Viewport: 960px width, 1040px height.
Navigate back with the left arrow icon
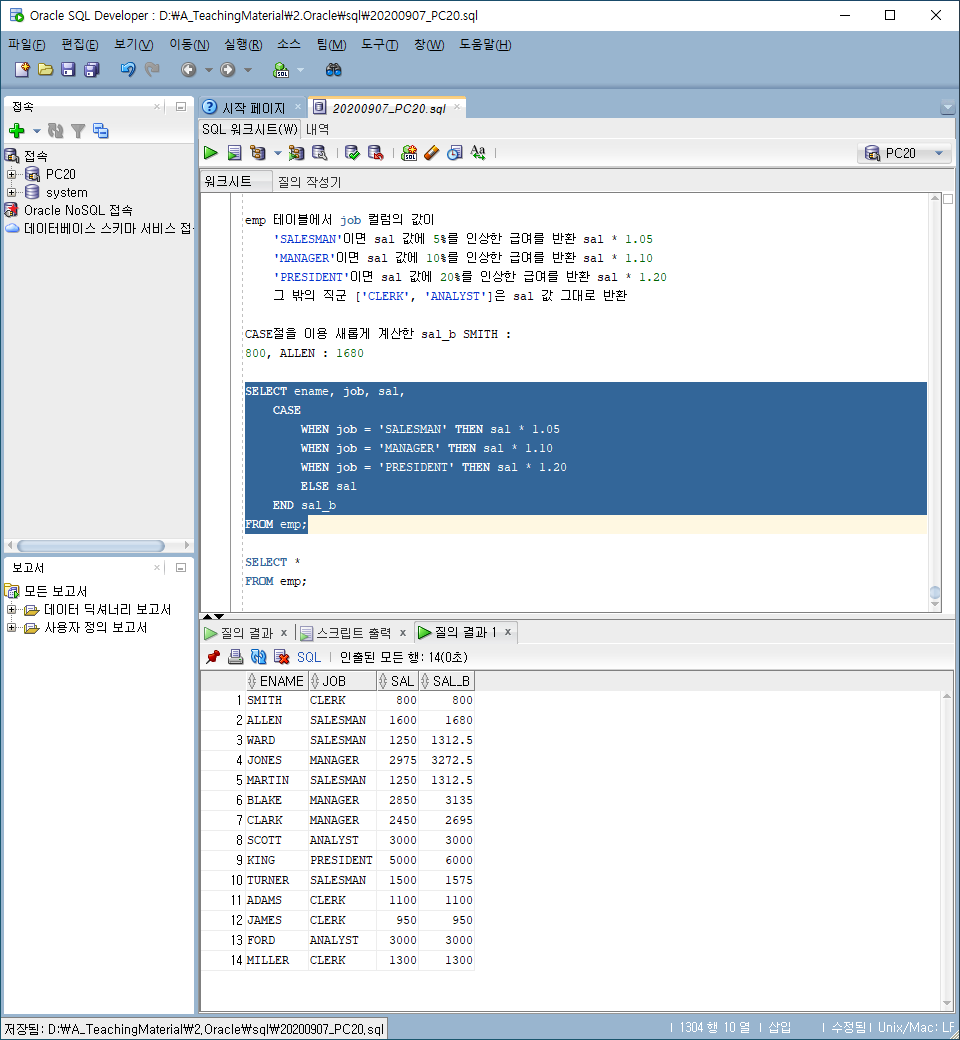tap(188, 70)
